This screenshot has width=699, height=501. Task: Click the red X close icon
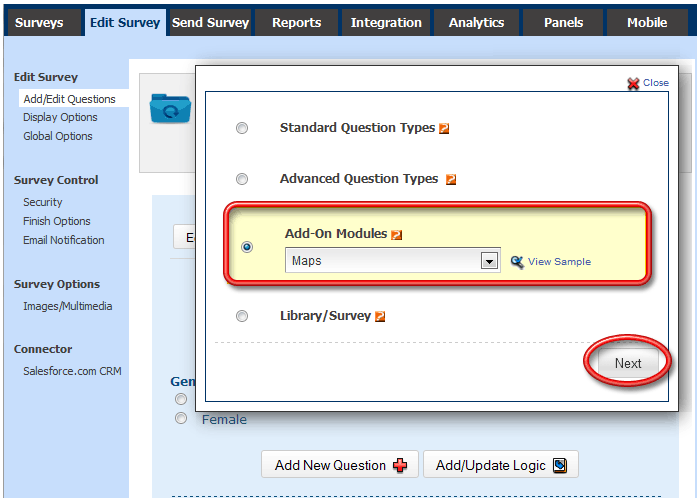633,84
